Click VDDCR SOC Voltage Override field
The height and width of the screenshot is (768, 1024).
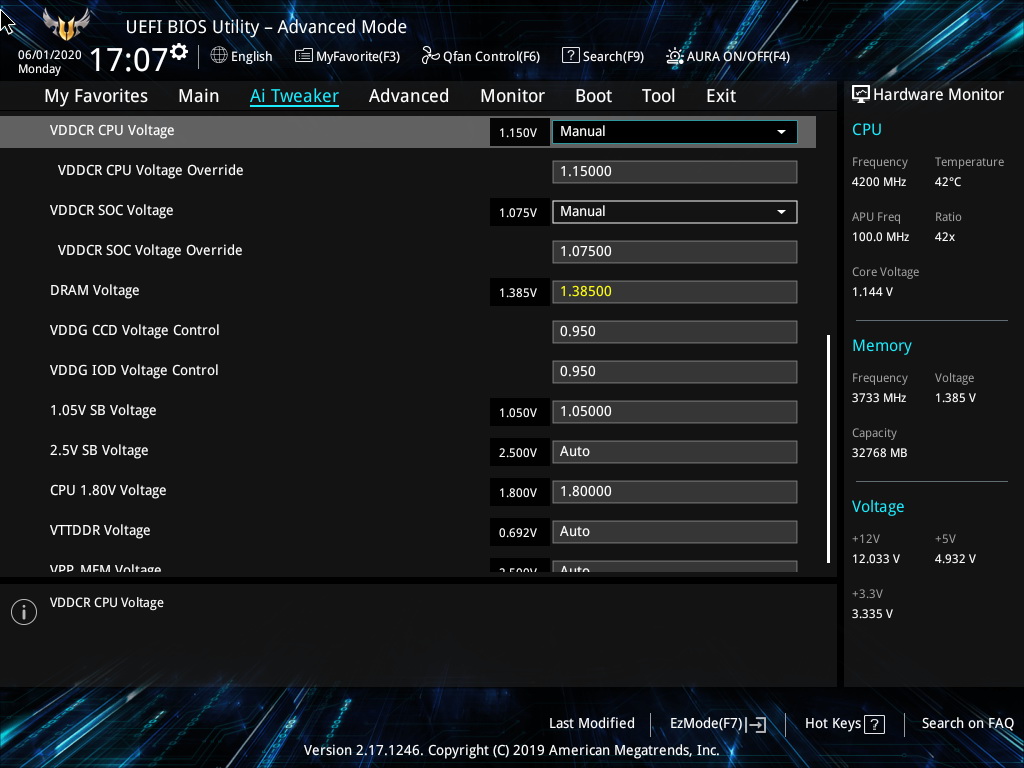pyautogui.click(x=675, y=251)
